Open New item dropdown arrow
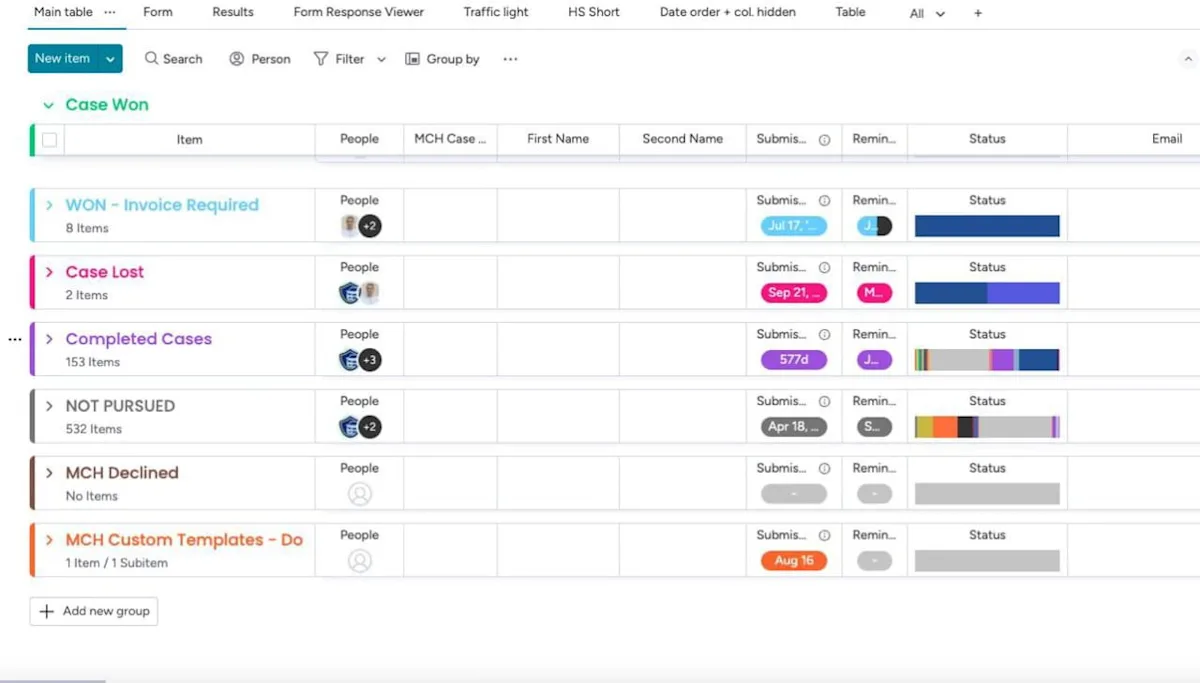Screen dimensions: 1200x683 pos(110,59)
